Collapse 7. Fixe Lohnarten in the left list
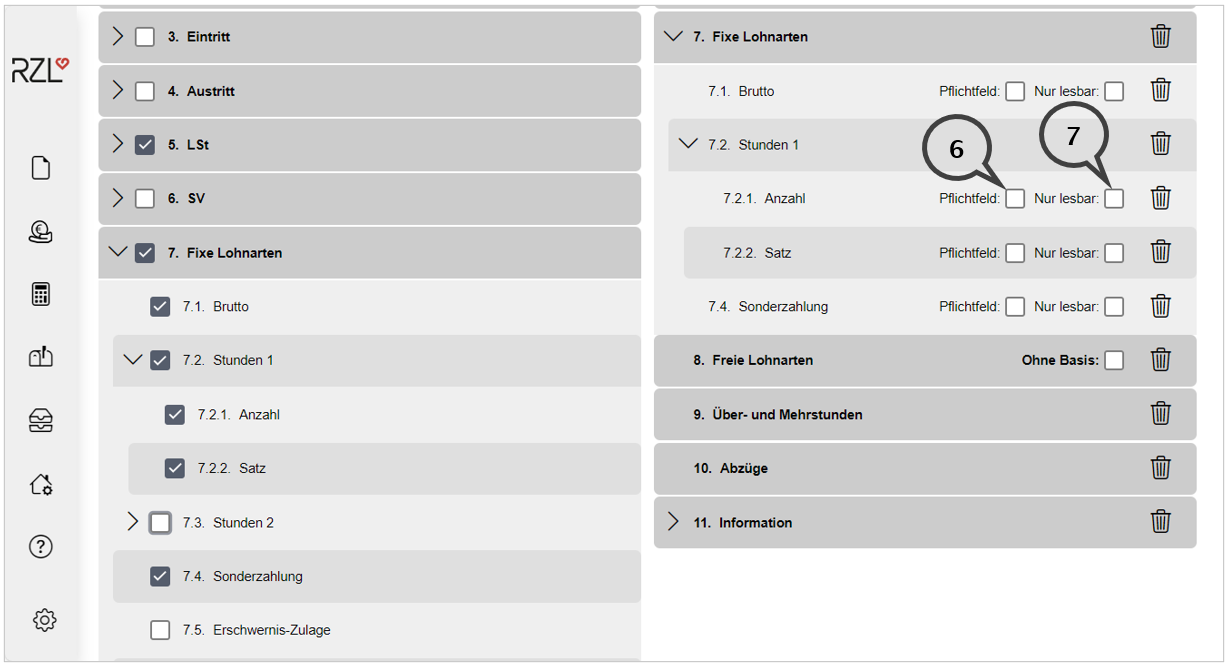 coord(118,253)
